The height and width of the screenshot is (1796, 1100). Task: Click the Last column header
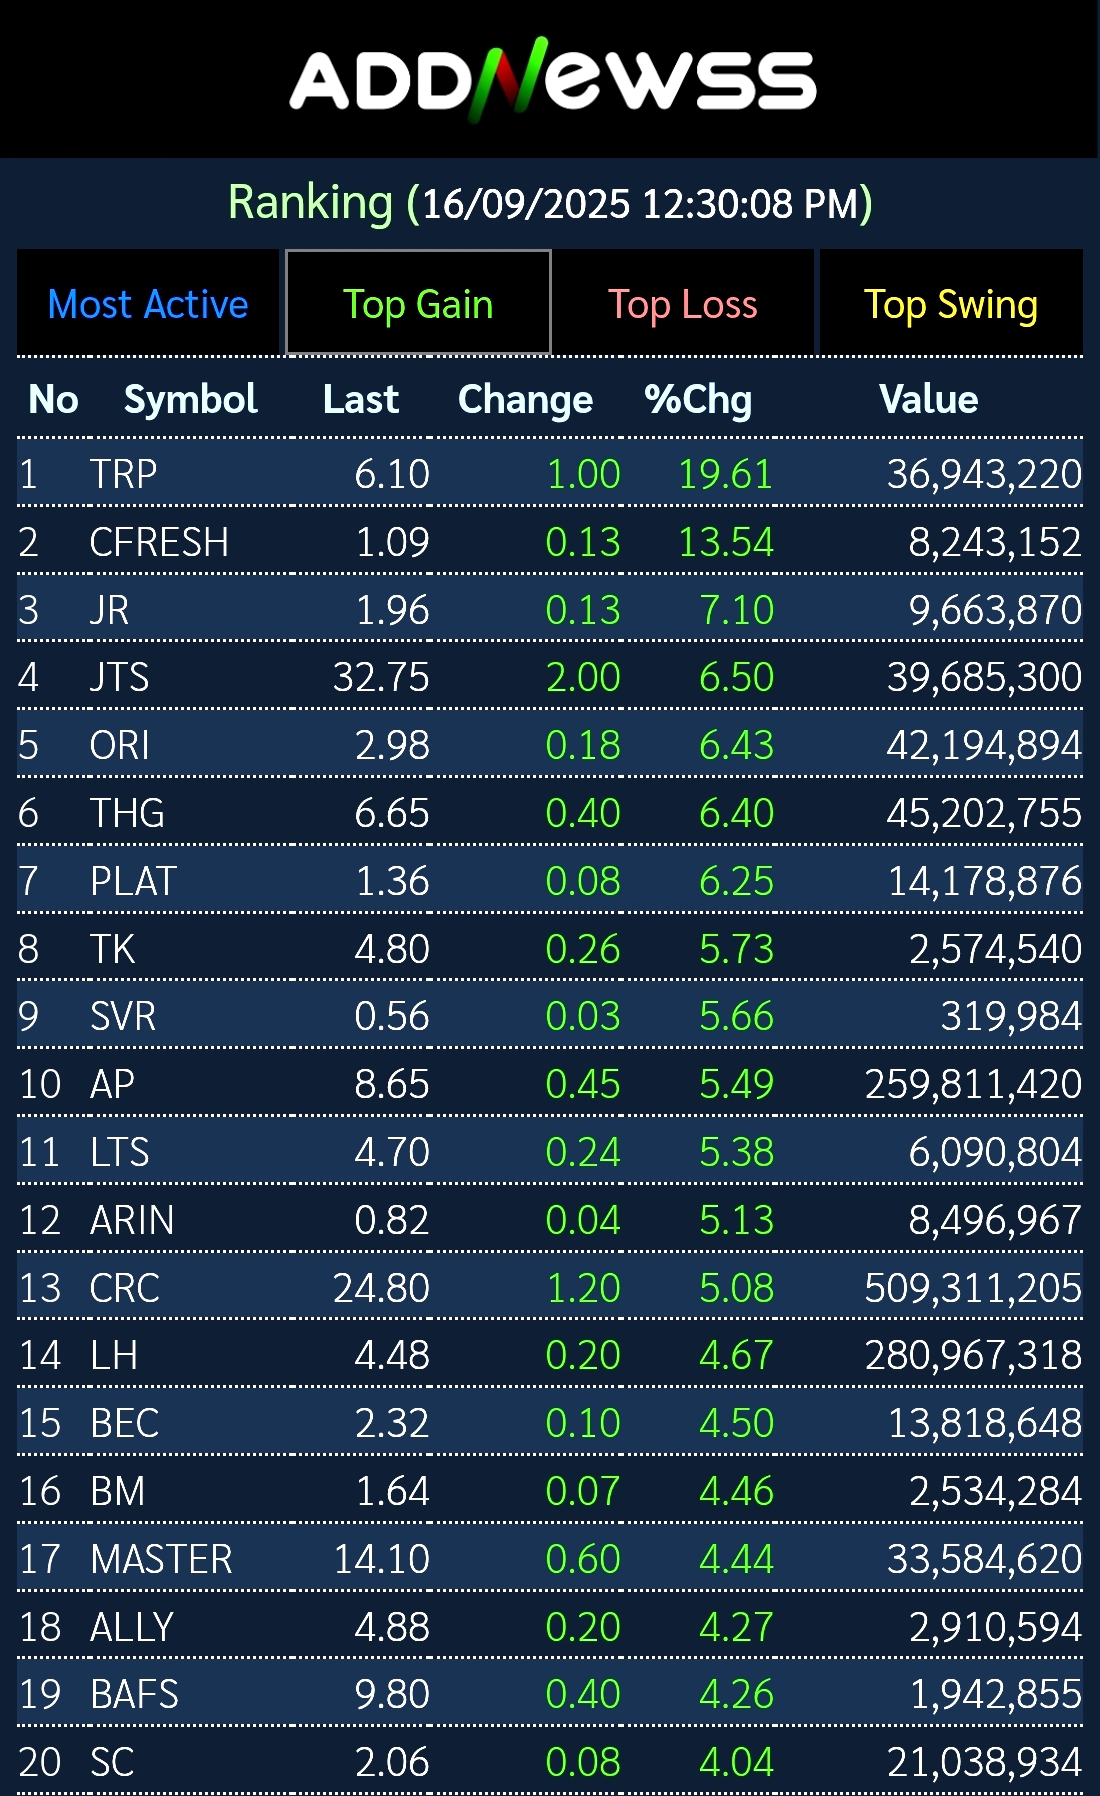(360, 399)
